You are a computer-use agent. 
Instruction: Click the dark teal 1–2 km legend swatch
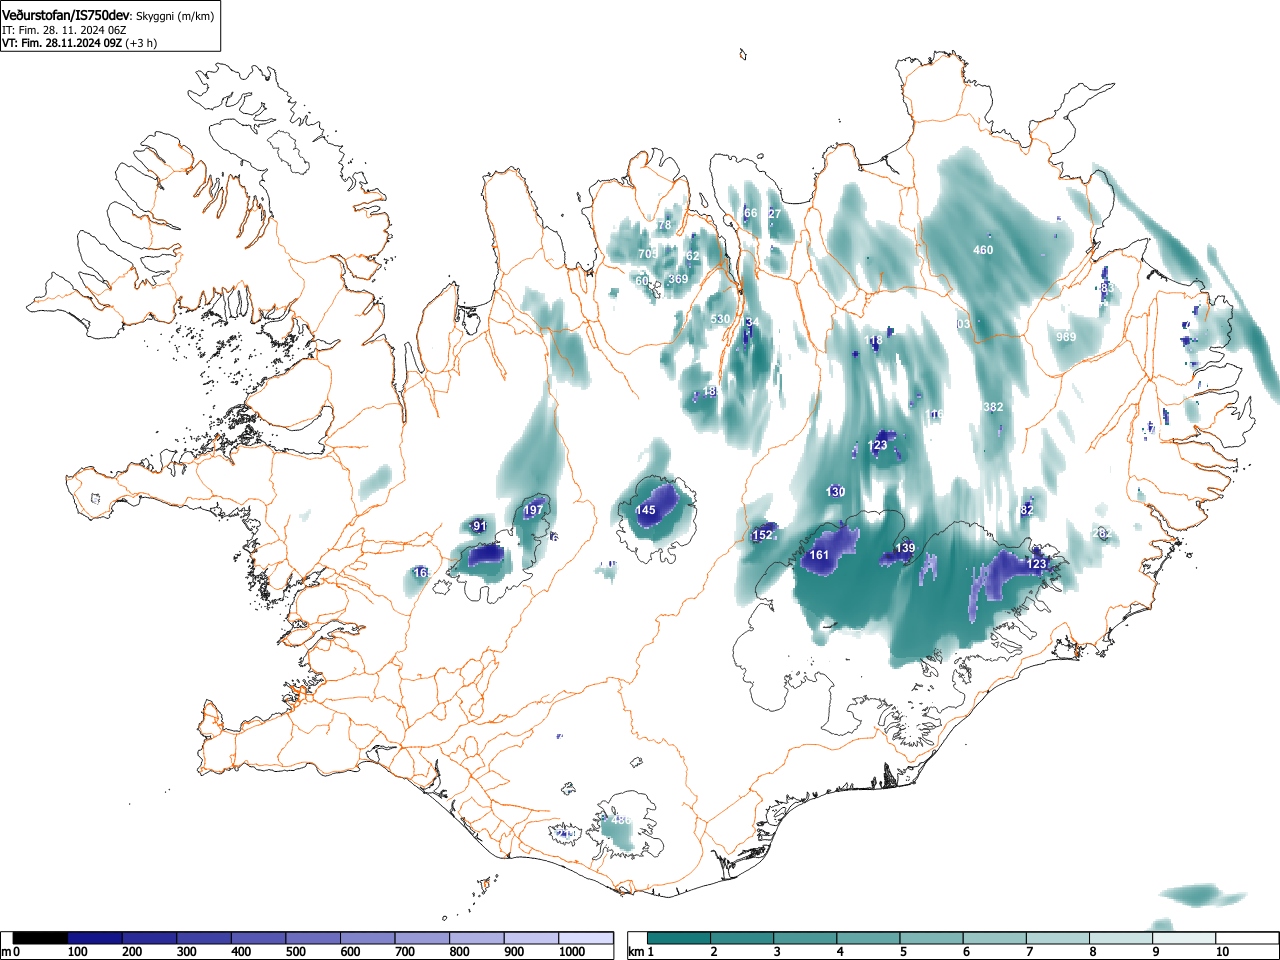679,938
